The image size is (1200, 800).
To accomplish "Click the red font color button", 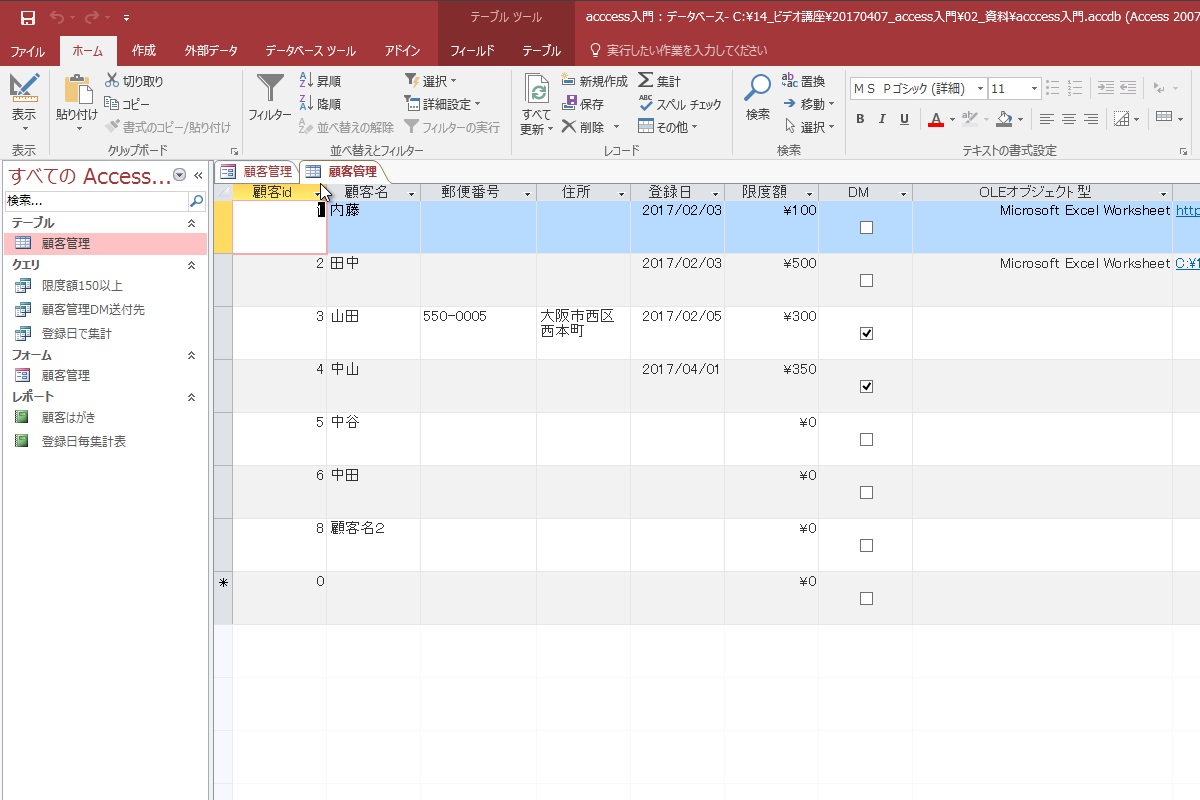I will pyautogui.click(x=936, y=119).
